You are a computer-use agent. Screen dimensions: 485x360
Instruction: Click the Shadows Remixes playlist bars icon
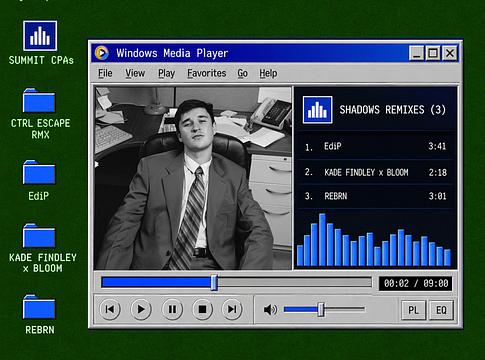pos(317,110)
